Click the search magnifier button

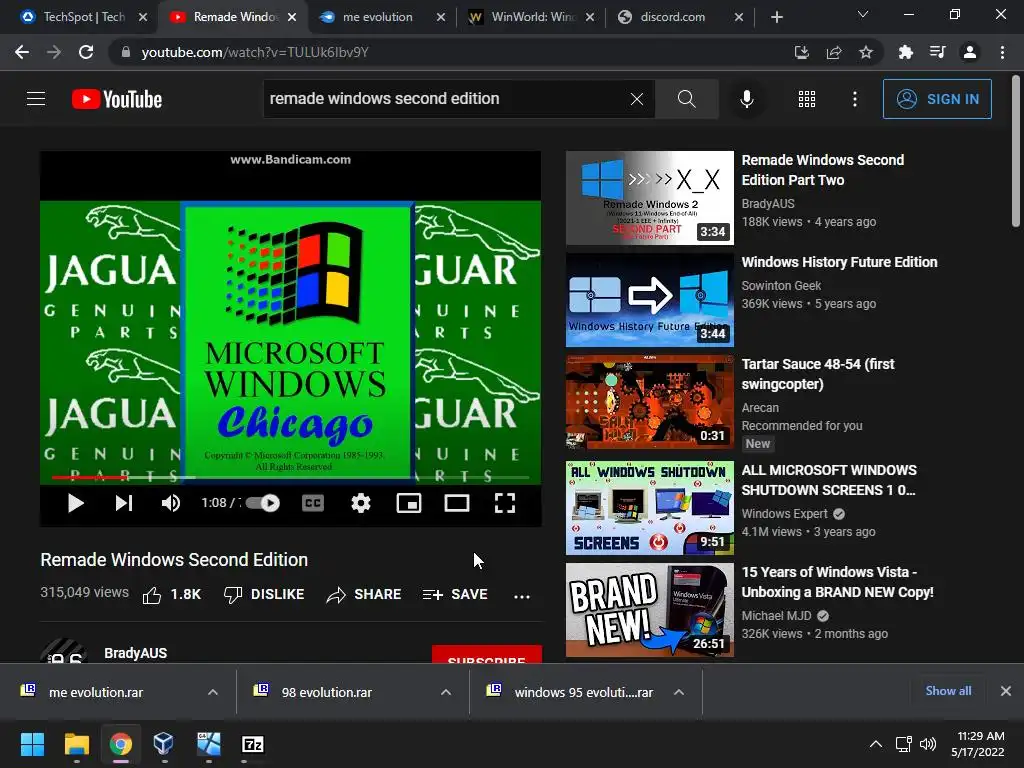point(686,99)
